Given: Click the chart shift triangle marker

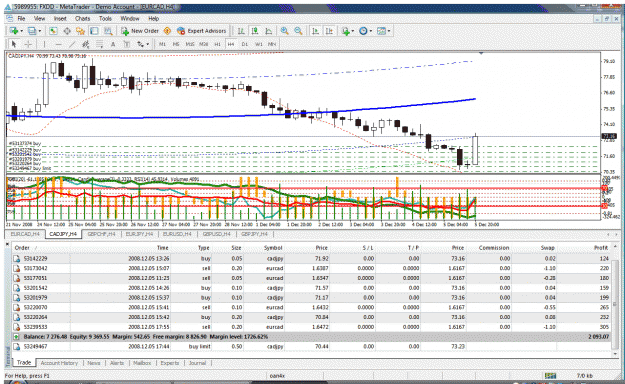Looking at the screenshot, I should click(x=481, y=53).
